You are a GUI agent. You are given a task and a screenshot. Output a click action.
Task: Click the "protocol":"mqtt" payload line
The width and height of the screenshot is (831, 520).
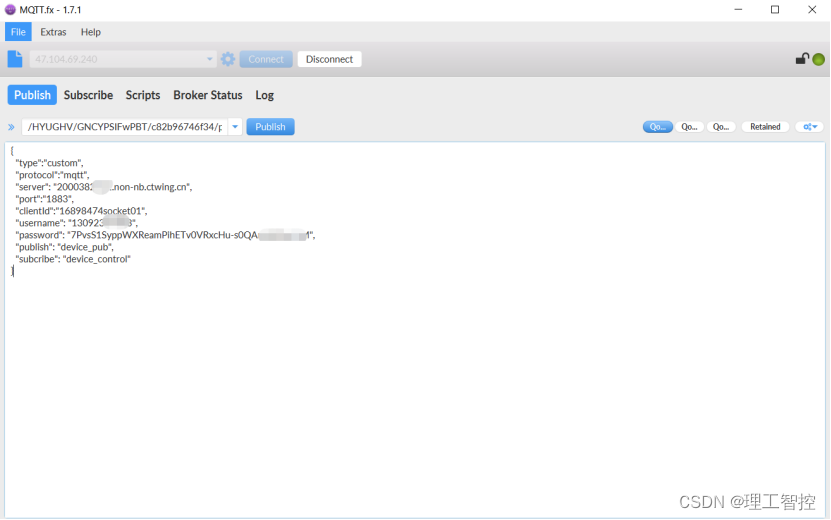click(52, 175)
